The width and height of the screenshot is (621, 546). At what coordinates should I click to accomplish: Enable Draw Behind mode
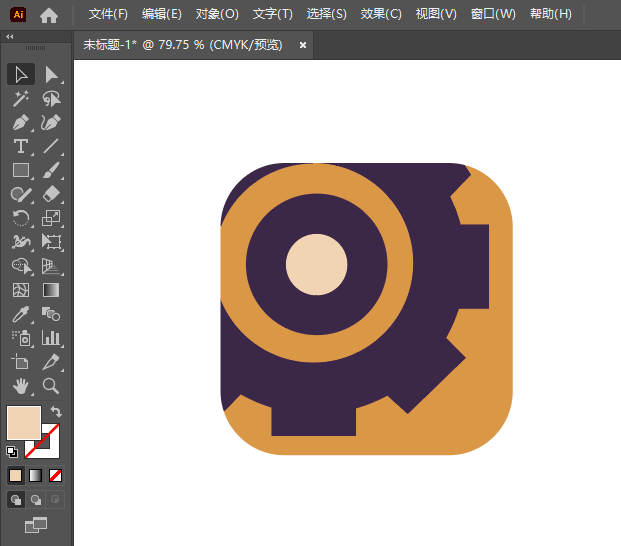[x=36, y=500]
